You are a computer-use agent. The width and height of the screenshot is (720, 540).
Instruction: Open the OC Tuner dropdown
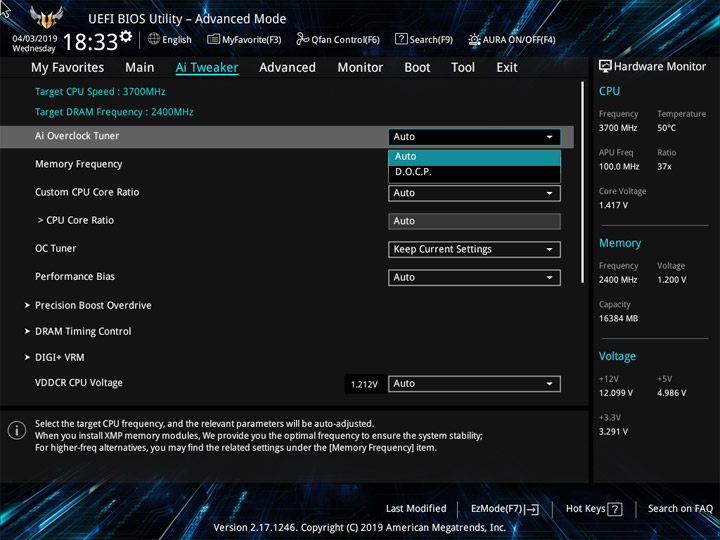pos(474,249)
